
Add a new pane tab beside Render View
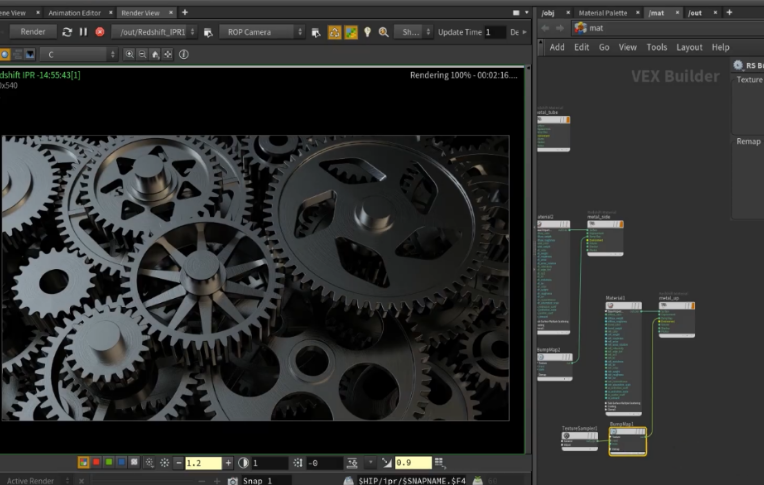coord(184,13)
